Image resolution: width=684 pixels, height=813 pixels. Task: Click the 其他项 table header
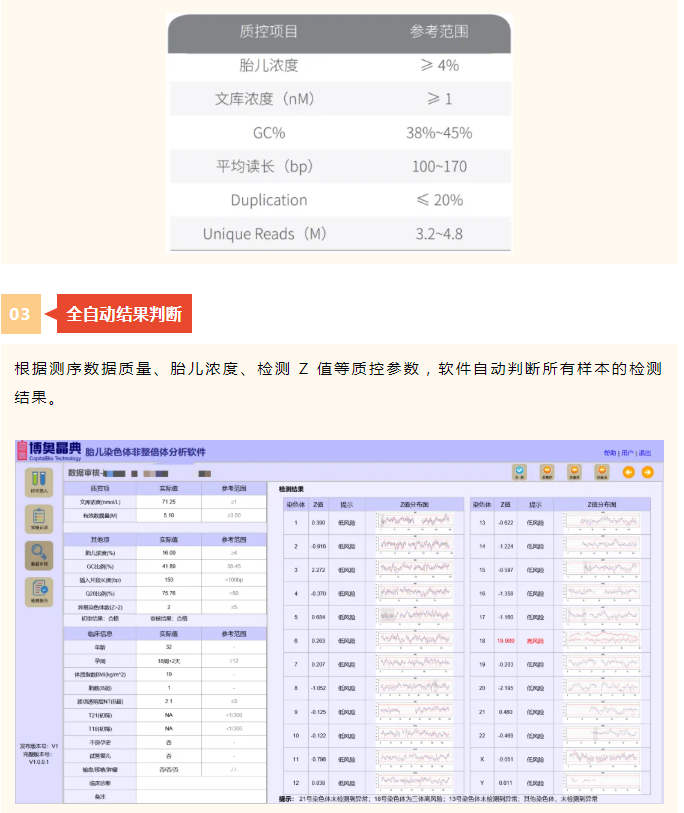(100, 540)
